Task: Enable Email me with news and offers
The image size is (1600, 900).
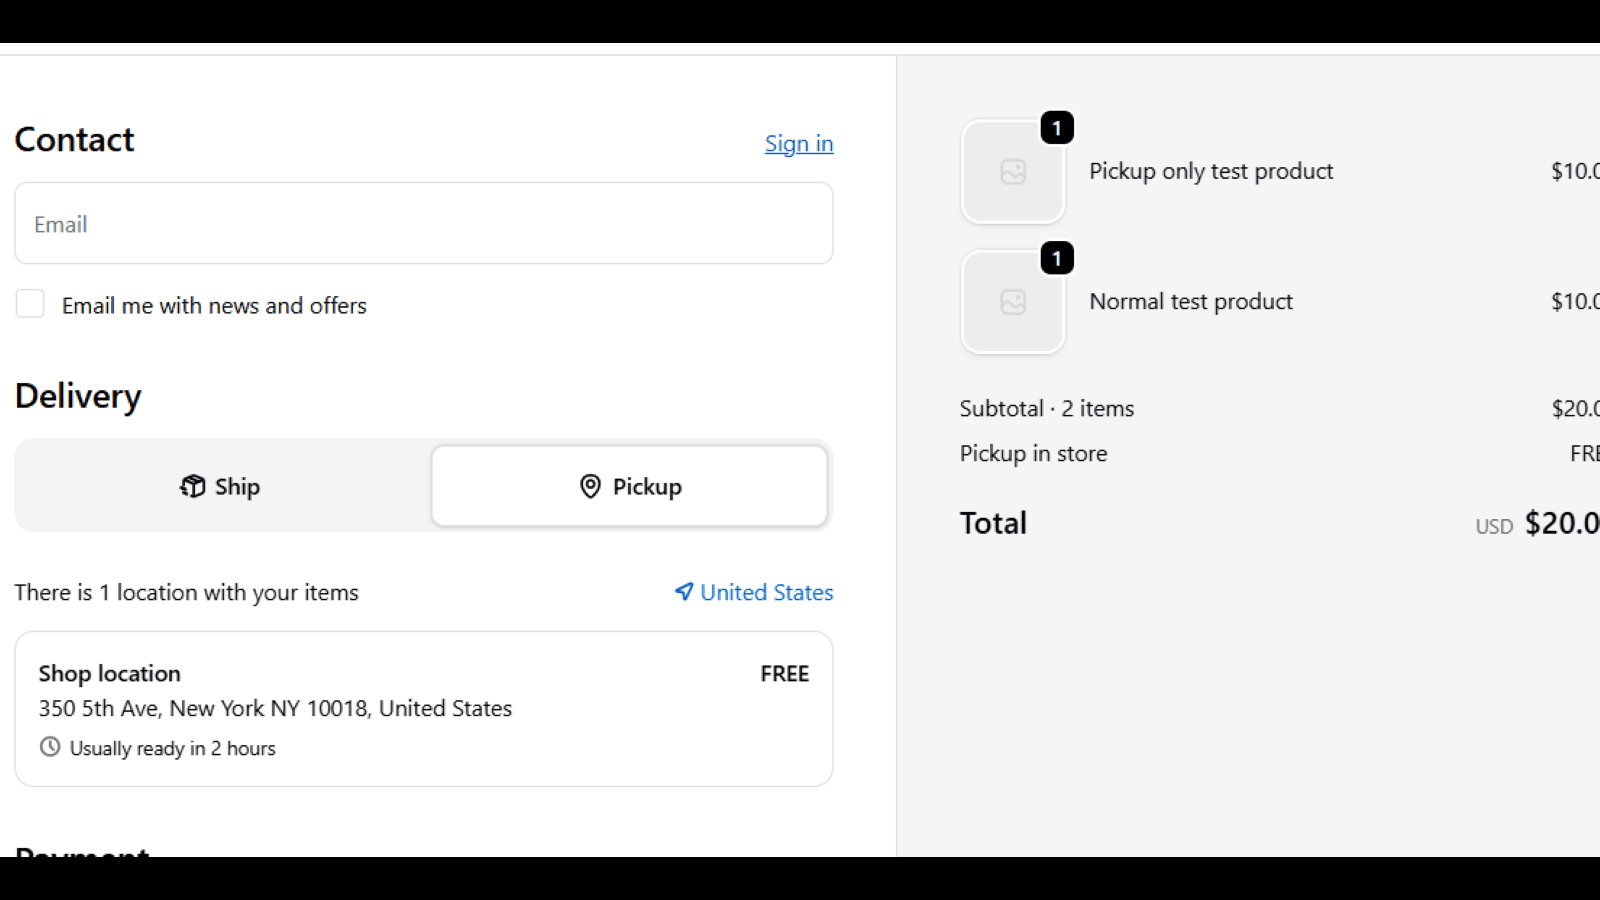Action: pos(30,303)
